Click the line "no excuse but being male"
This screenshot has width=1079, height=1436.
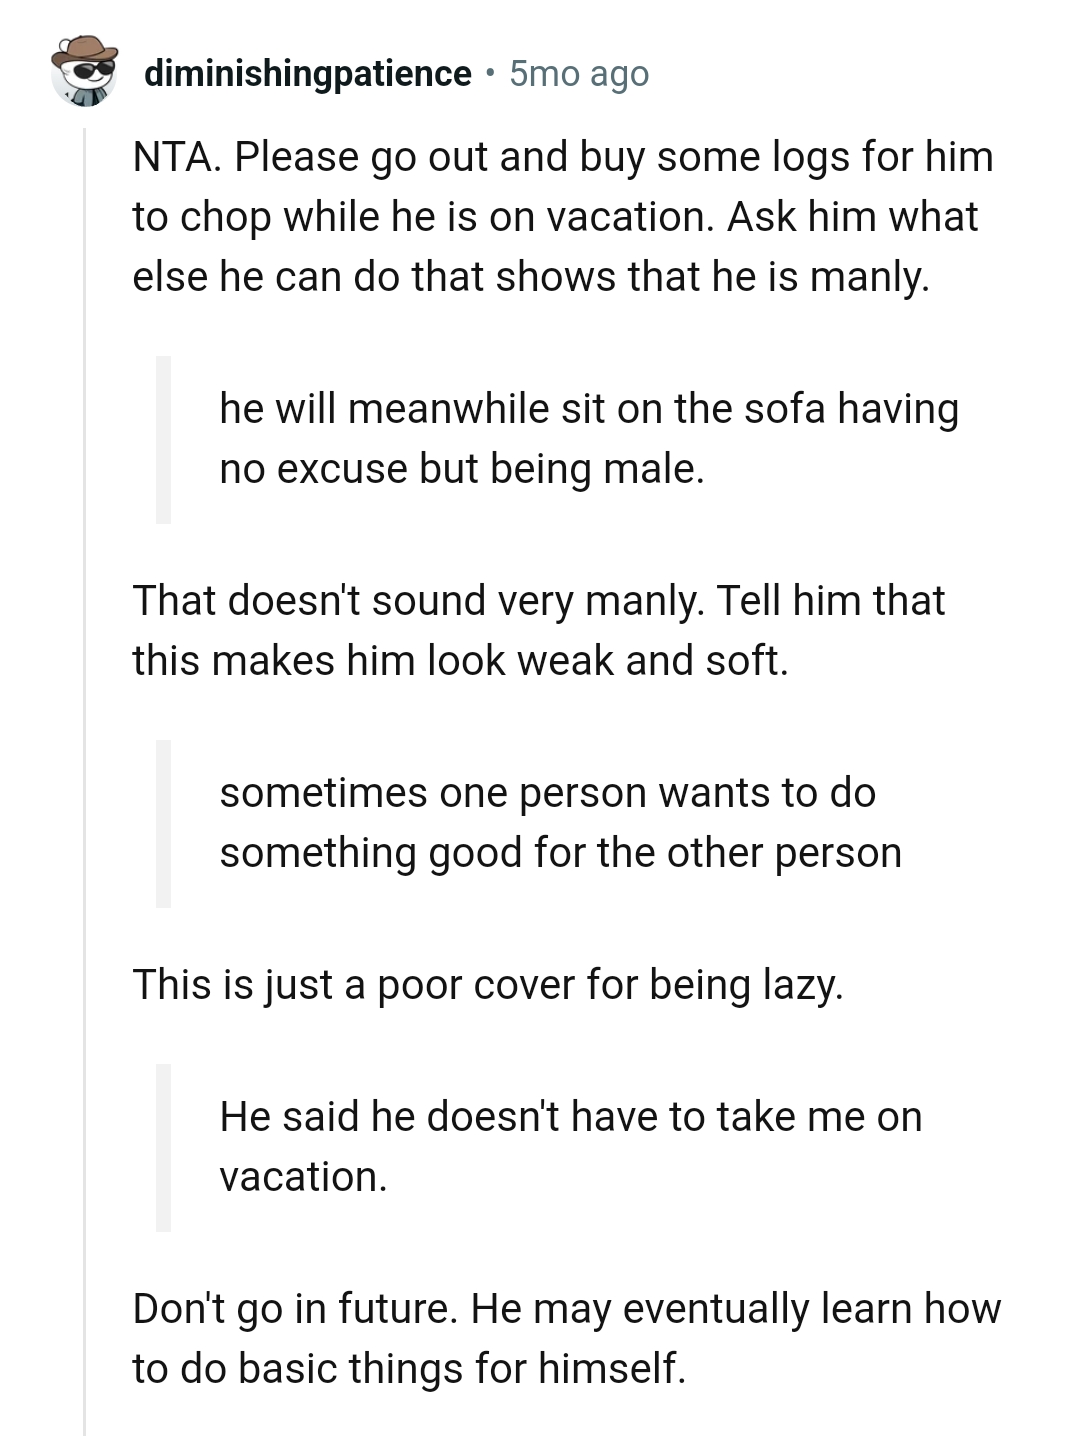click(462, 469)
